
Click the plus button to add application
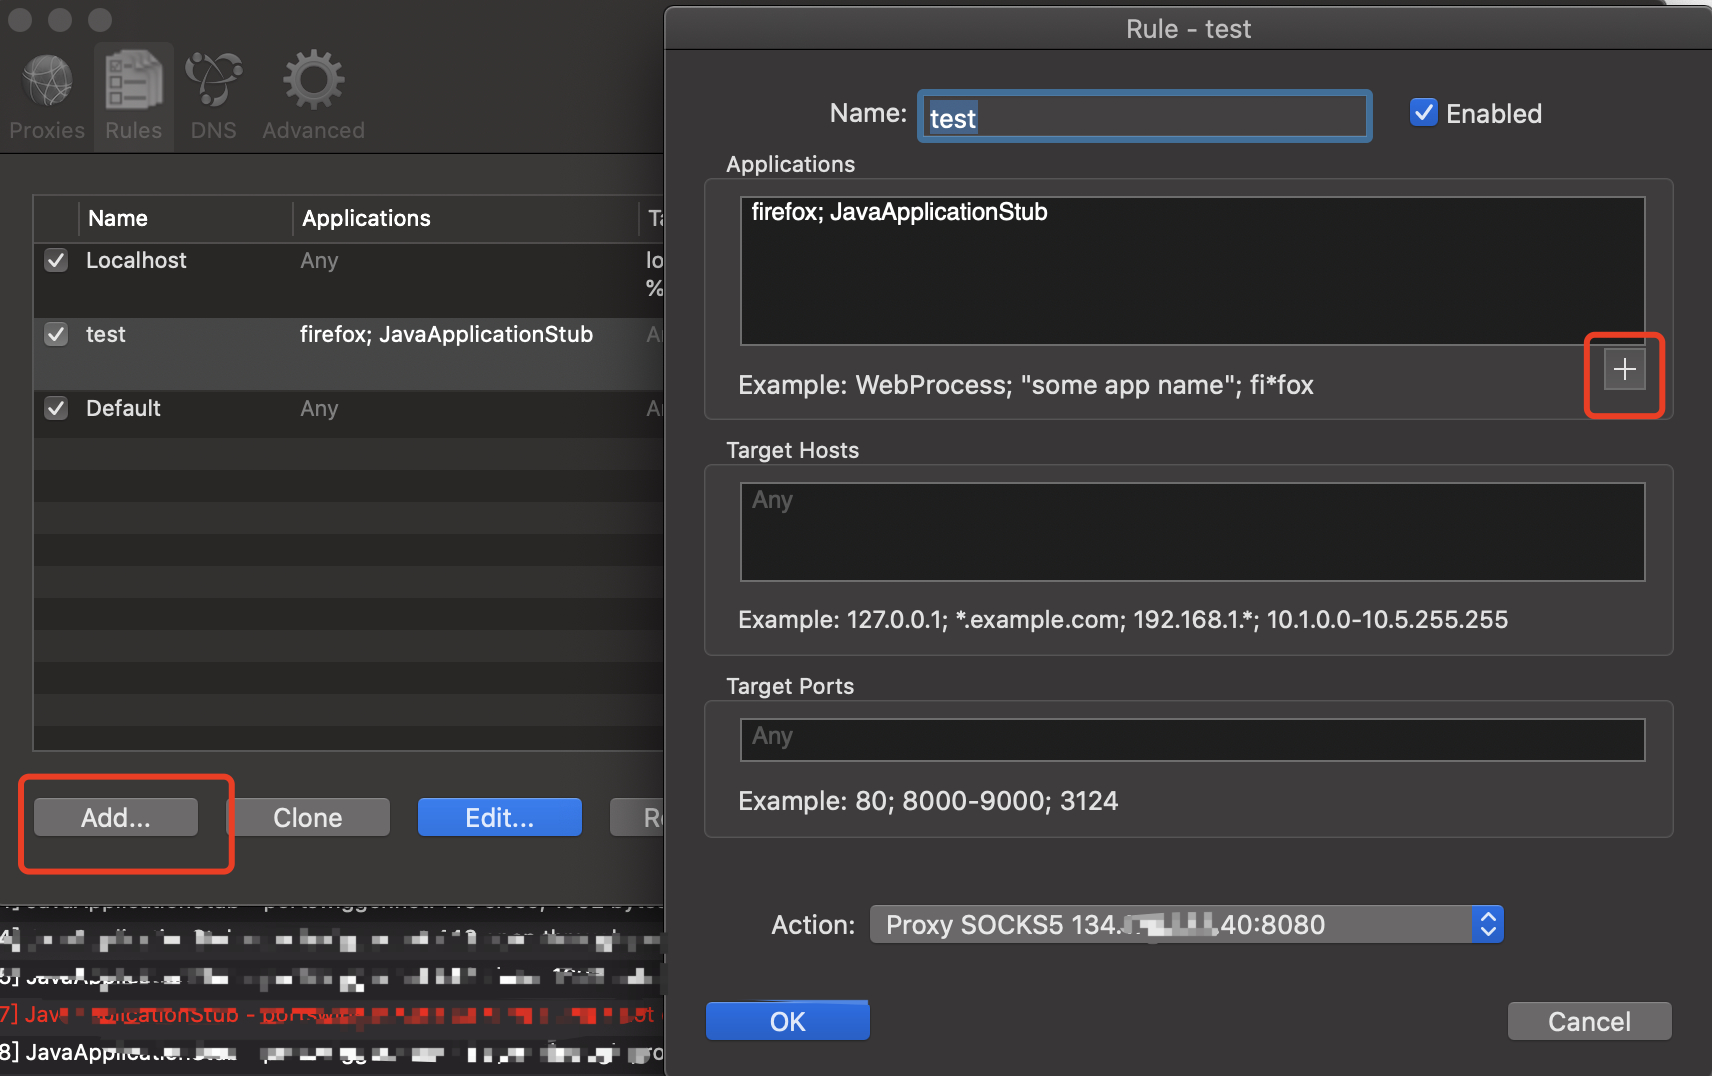tap(1624, 370)
